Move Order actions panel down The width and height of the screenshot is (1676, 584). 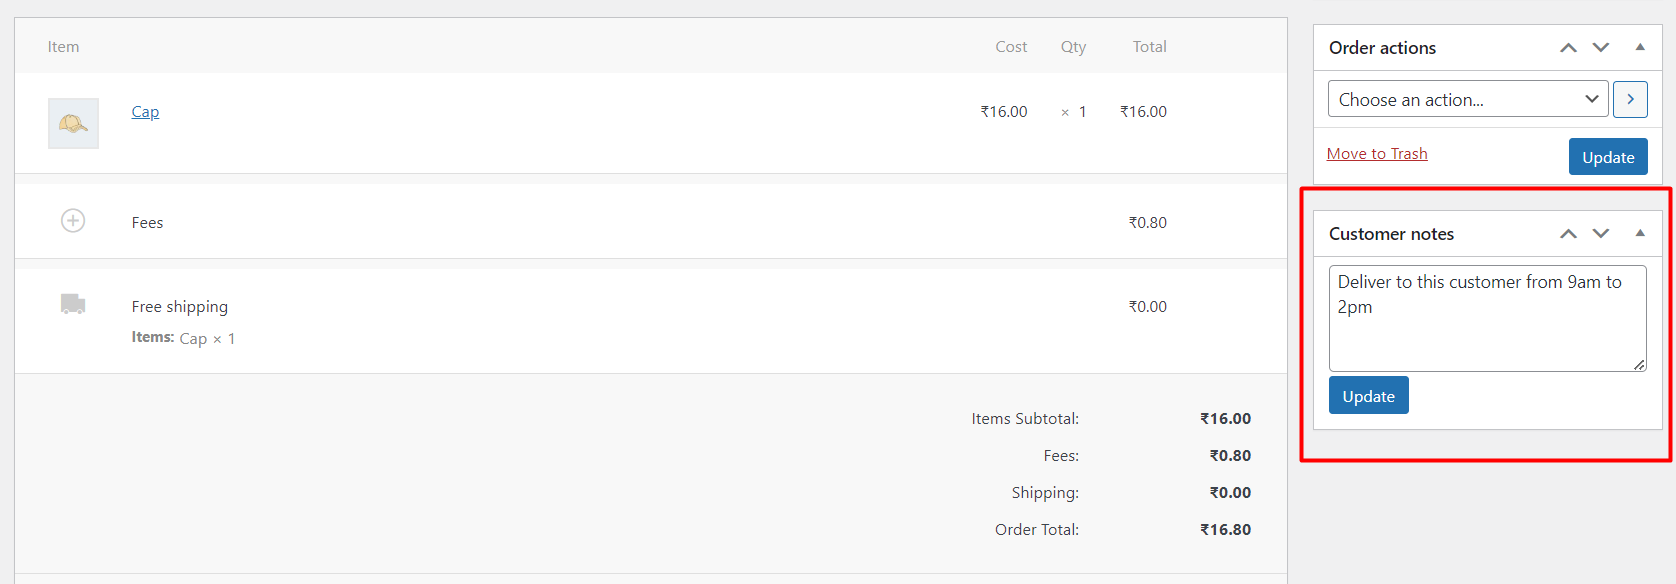pyautogui.click(x=1601, y=48)
